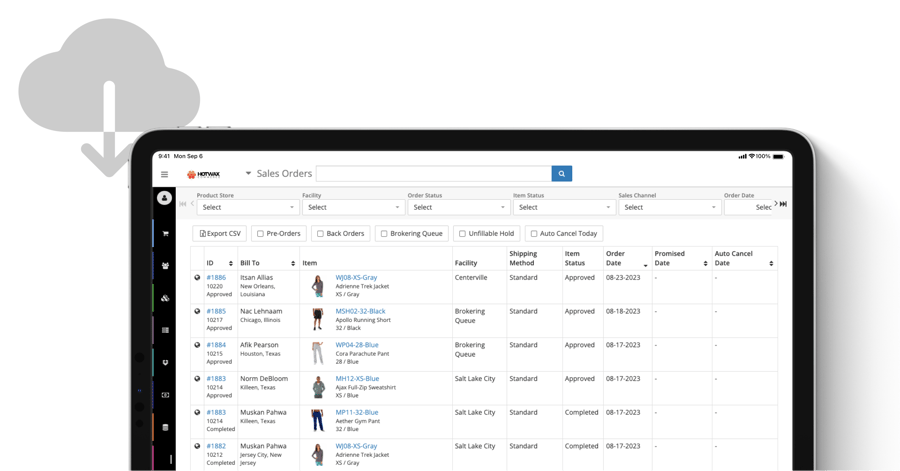The height and width of the screenshot is (471, 900).
Task: Click the globe icon for order #1886
Action: tap(197, 278)
